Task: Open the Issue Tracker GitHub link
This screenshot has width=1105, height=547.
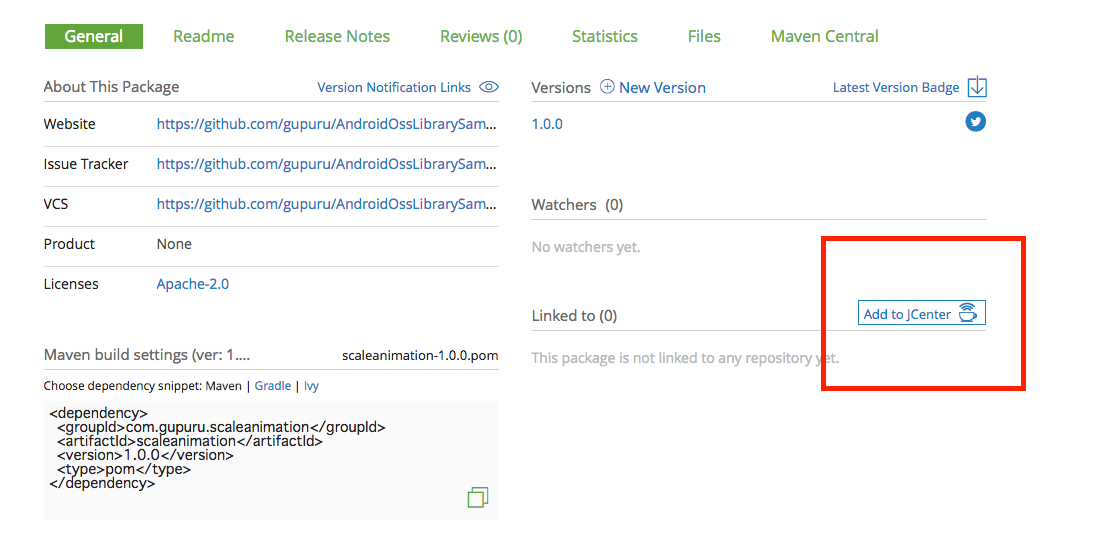Action: coord(326,164)
